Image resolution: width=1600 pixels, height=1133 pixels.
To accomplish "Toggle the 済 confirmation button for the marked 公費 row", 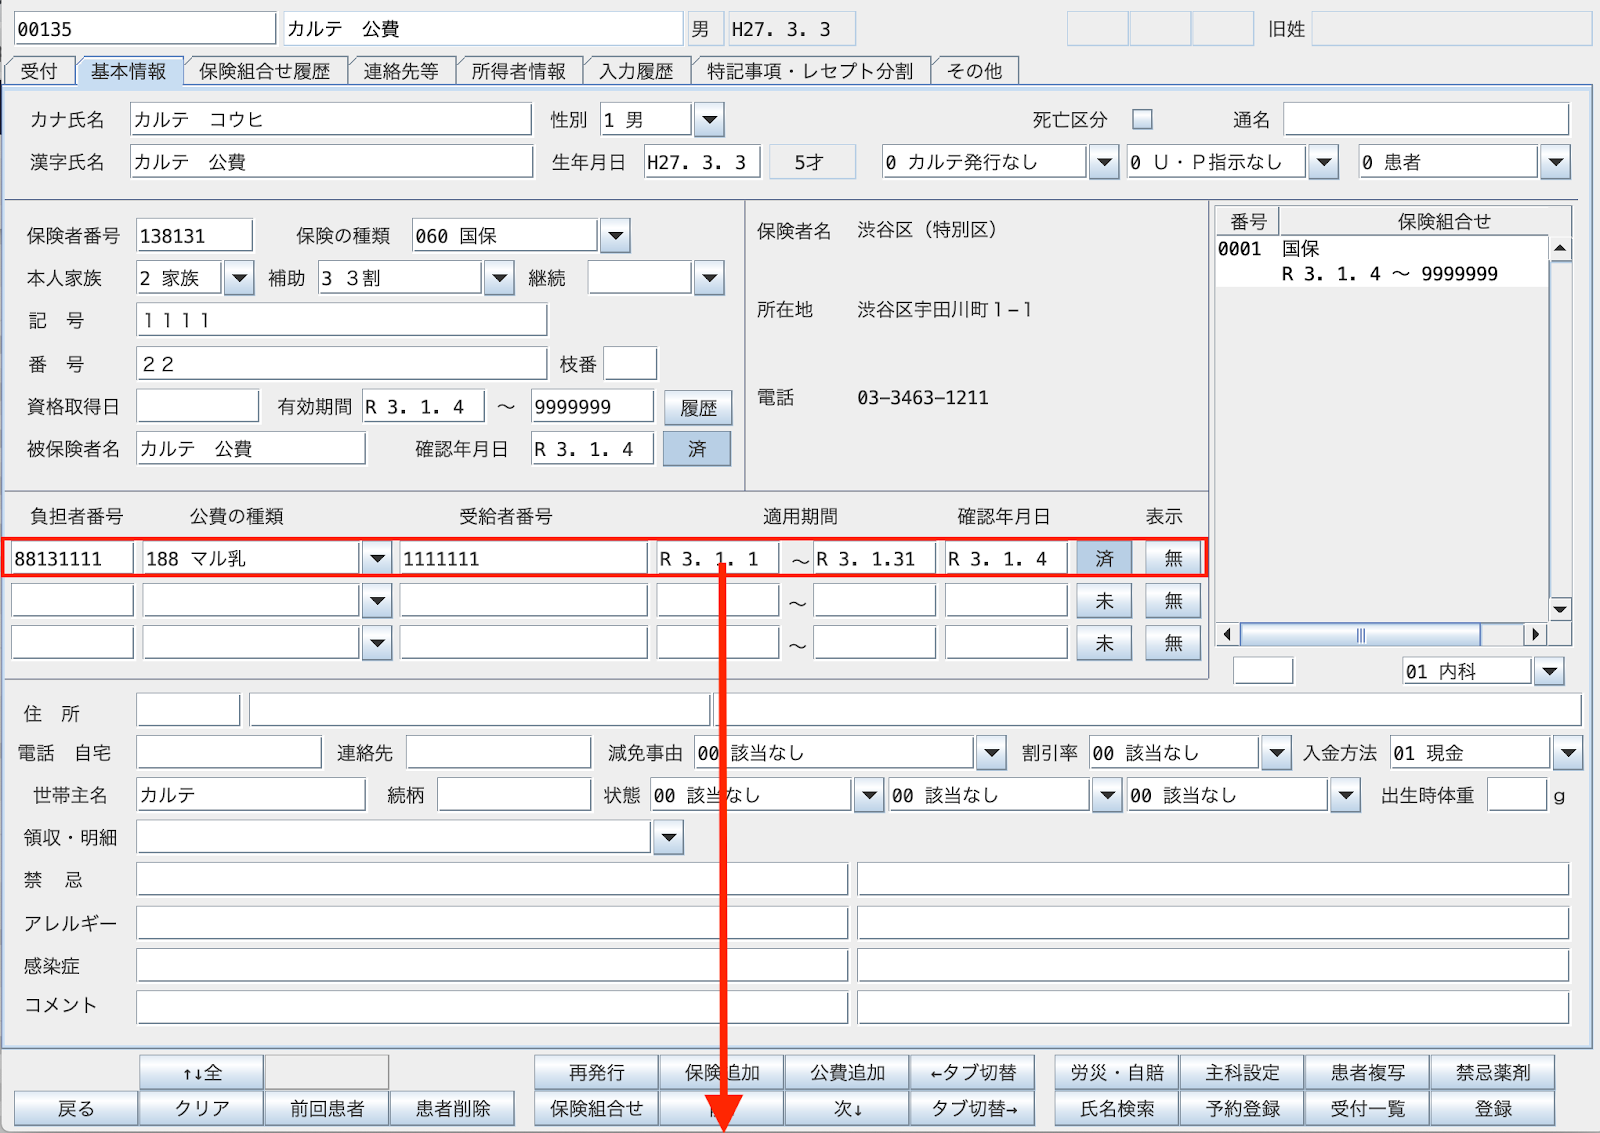I will (x=1104, y=558).
